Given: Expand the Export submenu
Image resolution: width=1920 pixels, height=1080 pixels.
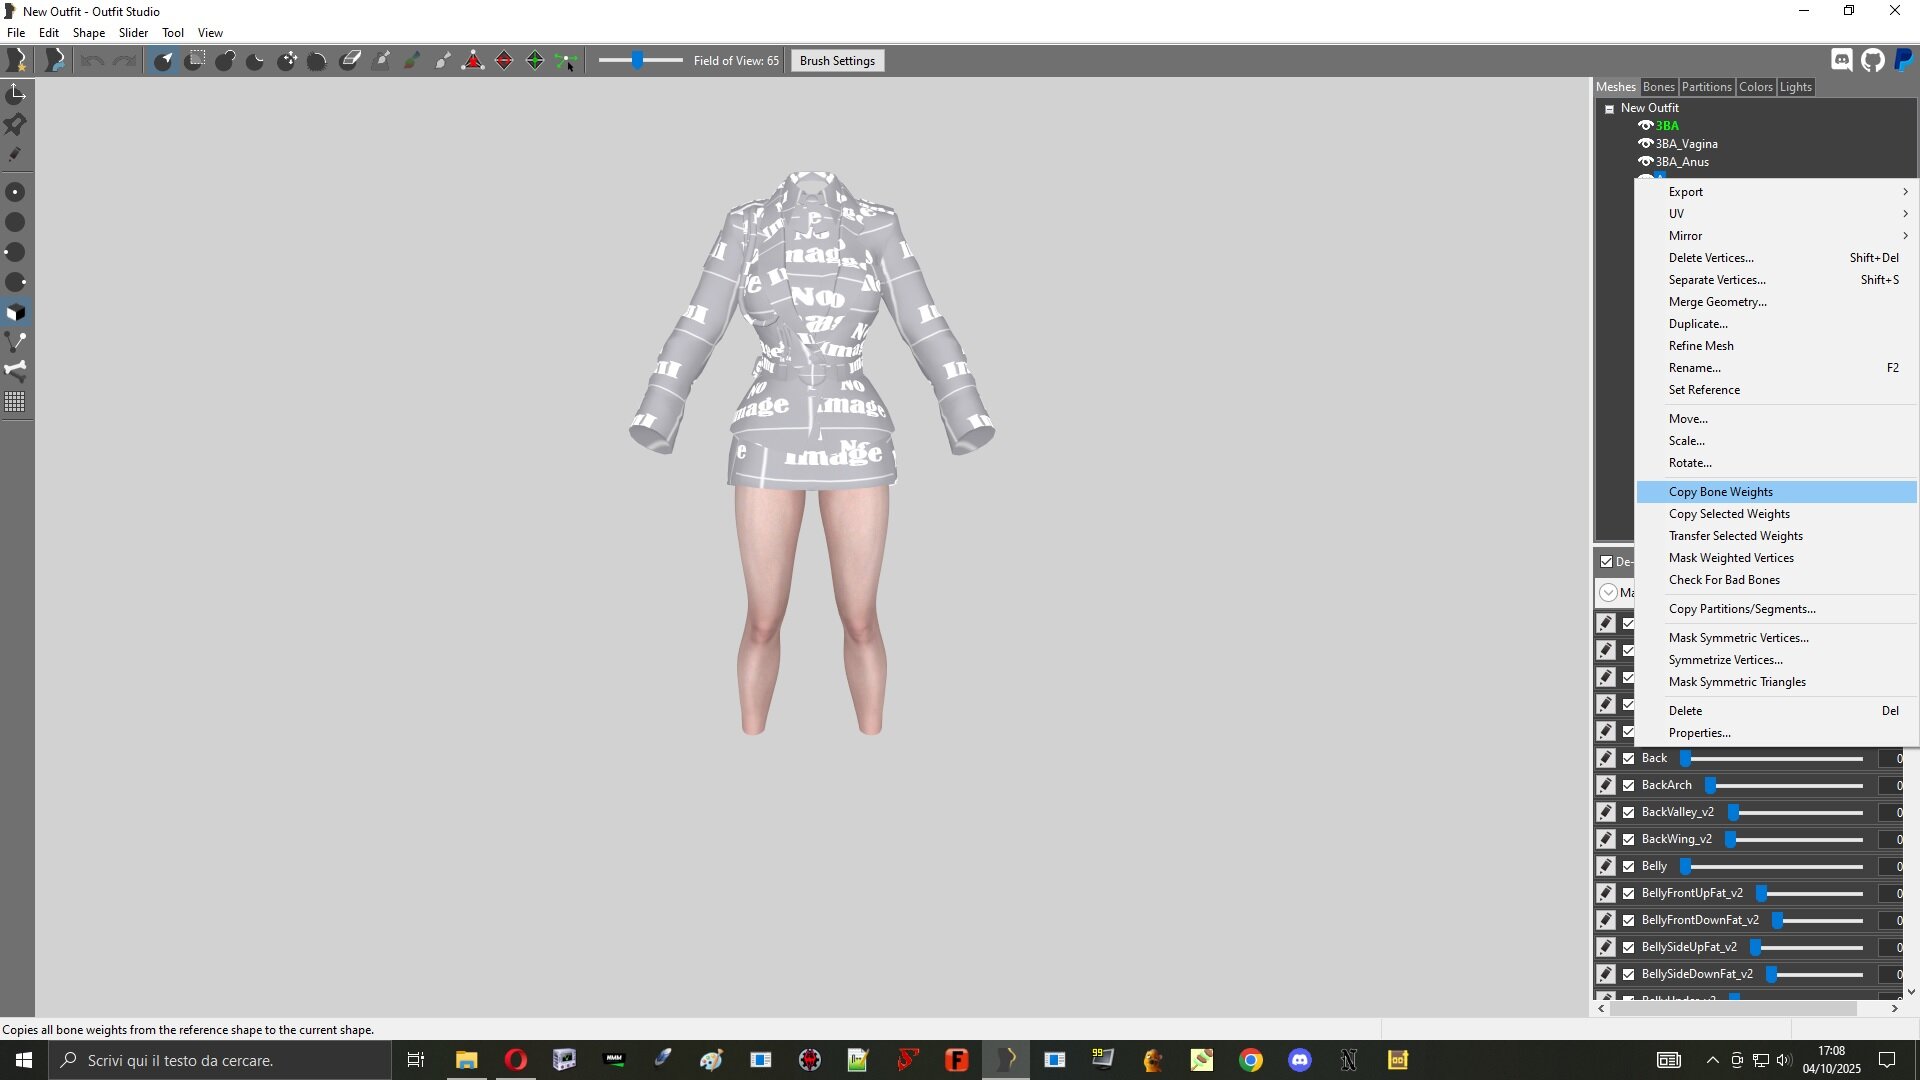Looking at the screenshot, I should tap(1777, 192).
